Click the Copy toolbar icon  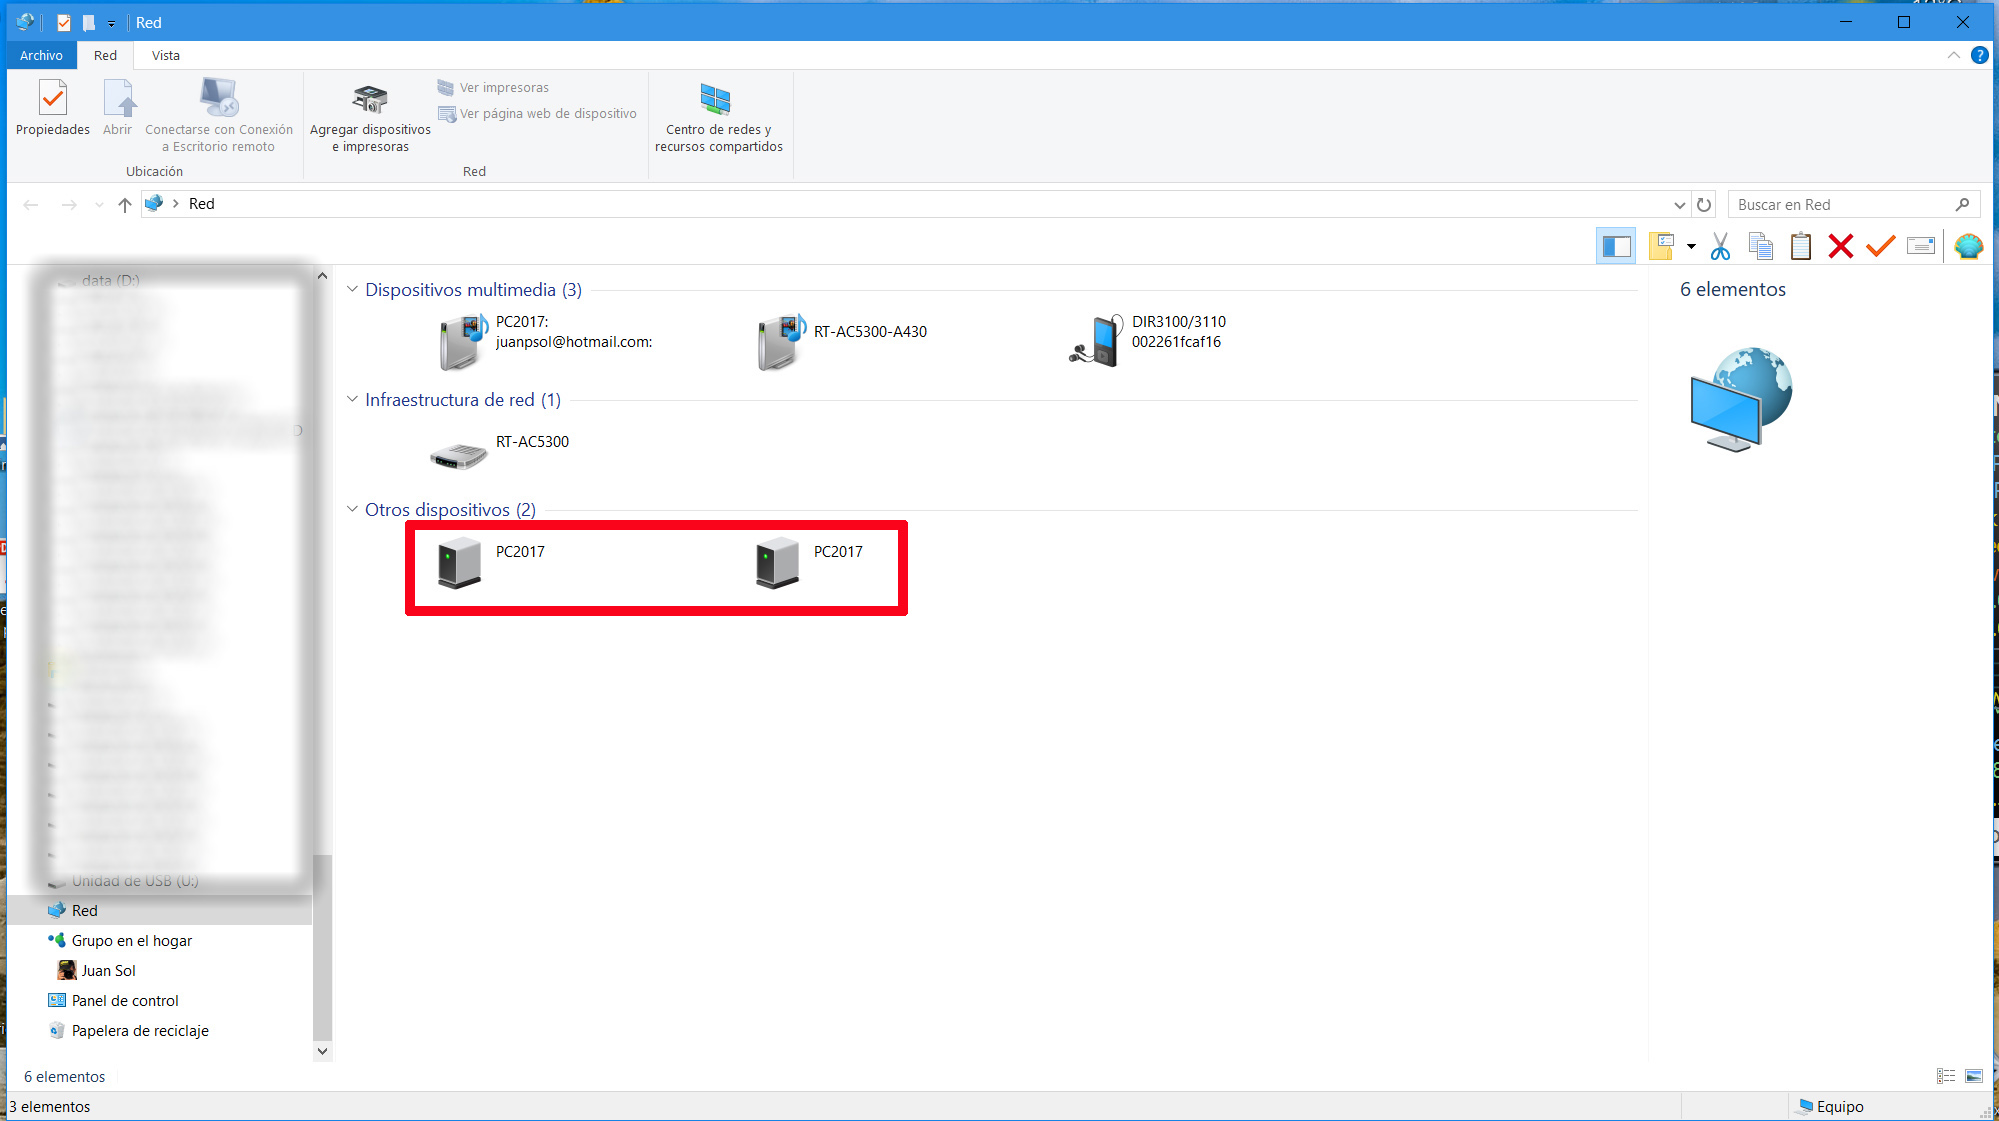pyautogui.click(x=1760, y=246)
